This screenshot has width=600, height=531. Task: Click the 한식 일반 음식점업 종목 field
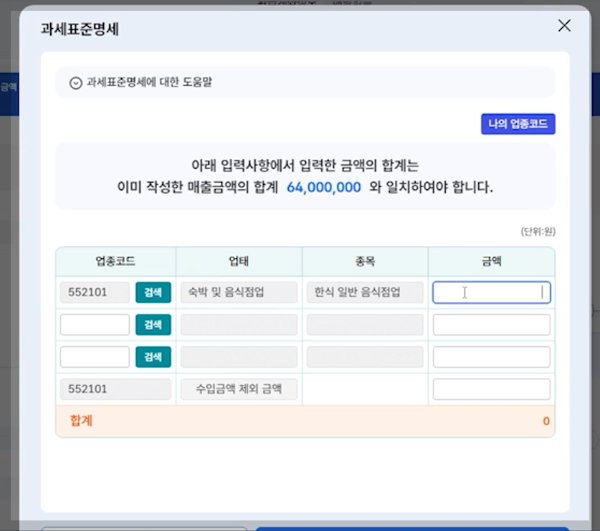pos(365,293)
